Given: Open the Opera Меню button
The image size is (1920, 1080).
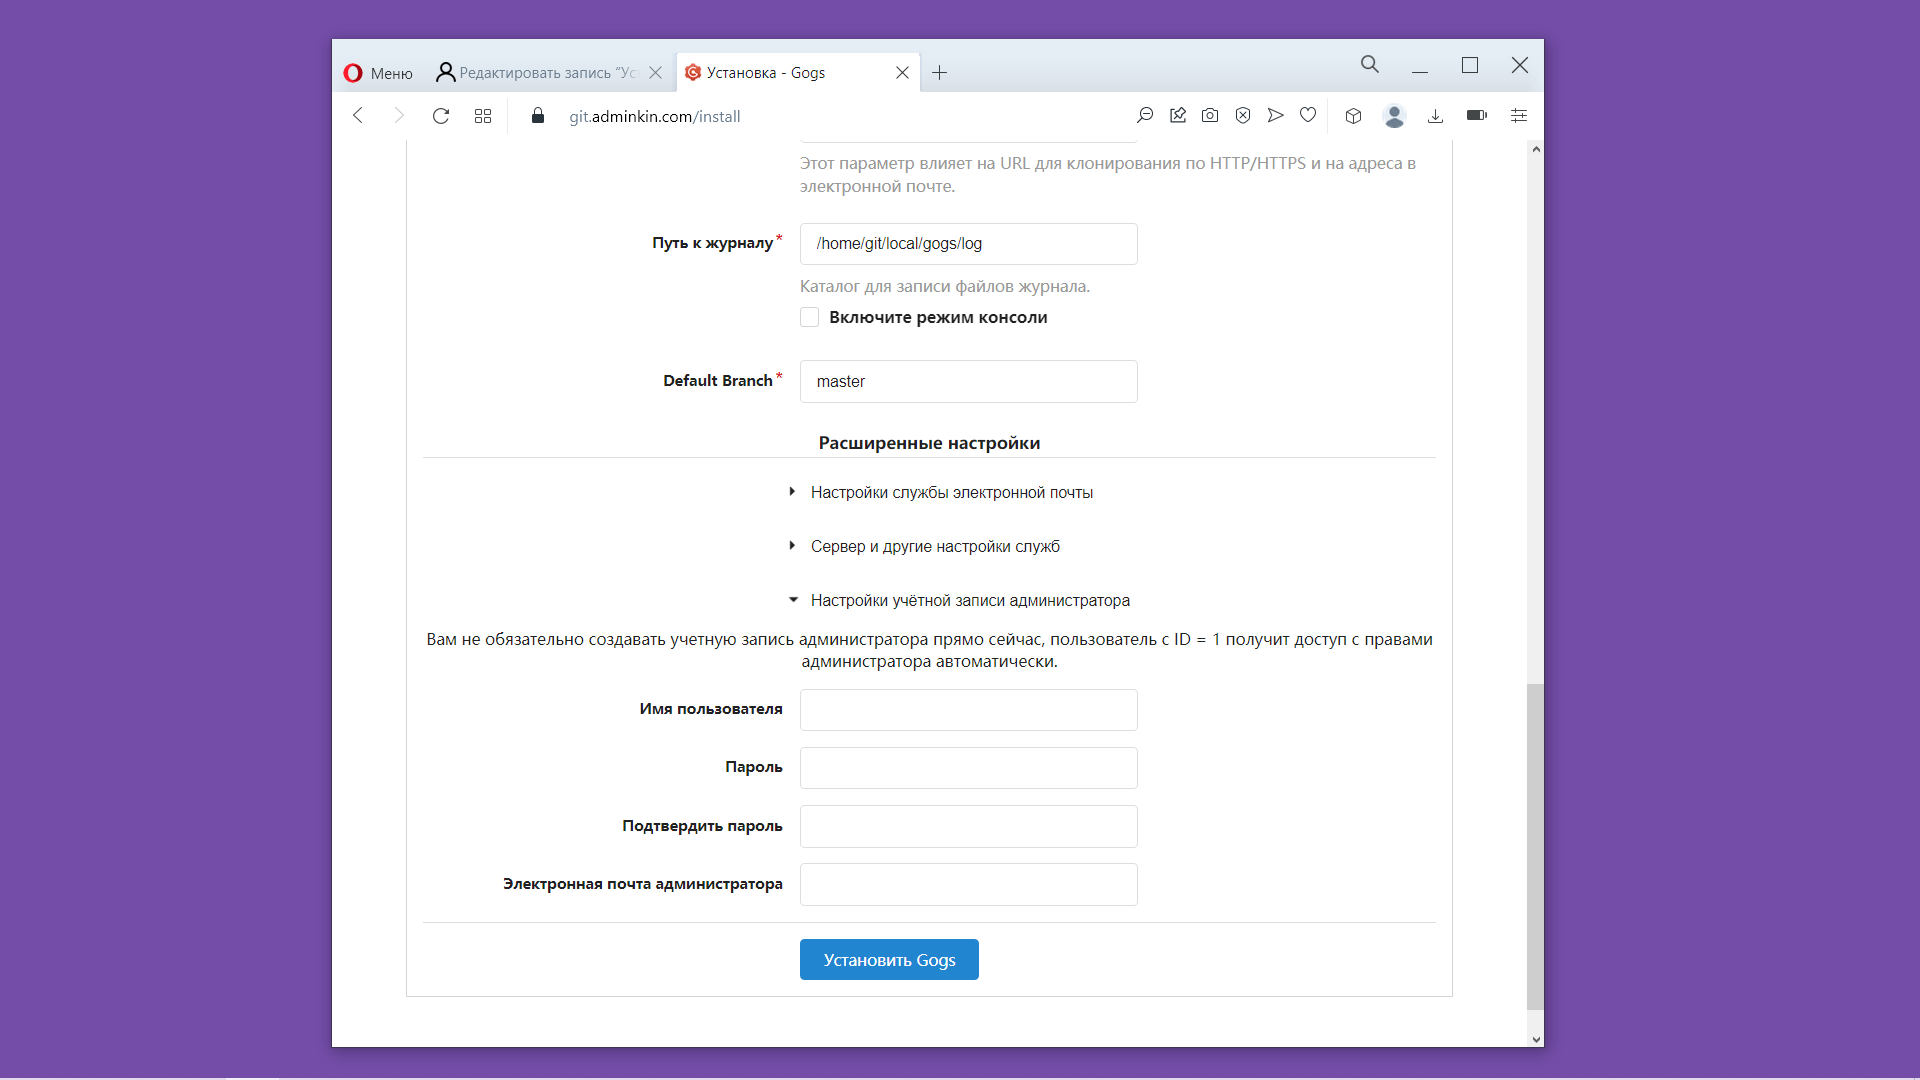Looking at the screenshot, I should (x=378, y=73).
